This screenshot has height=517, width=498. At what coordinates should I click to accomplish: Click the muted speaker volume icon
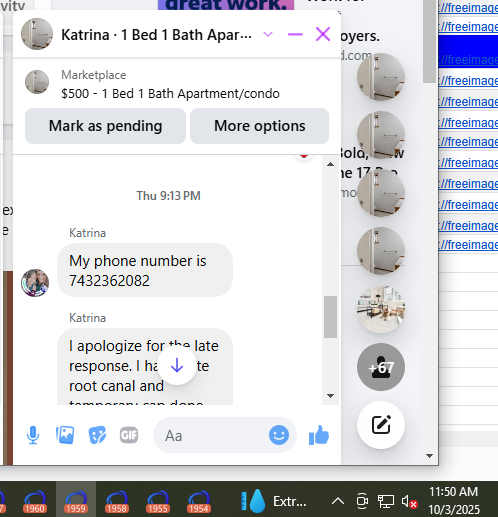(409, 501)
